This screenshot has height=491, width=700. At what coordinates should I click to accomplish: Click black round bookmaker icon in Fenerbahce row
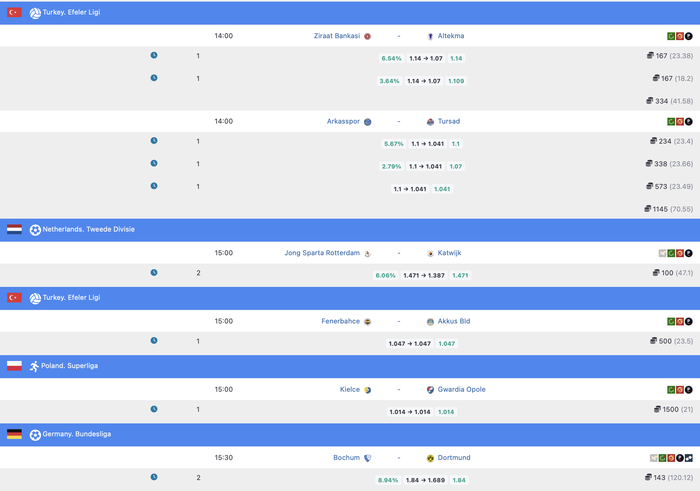(688, 321)
